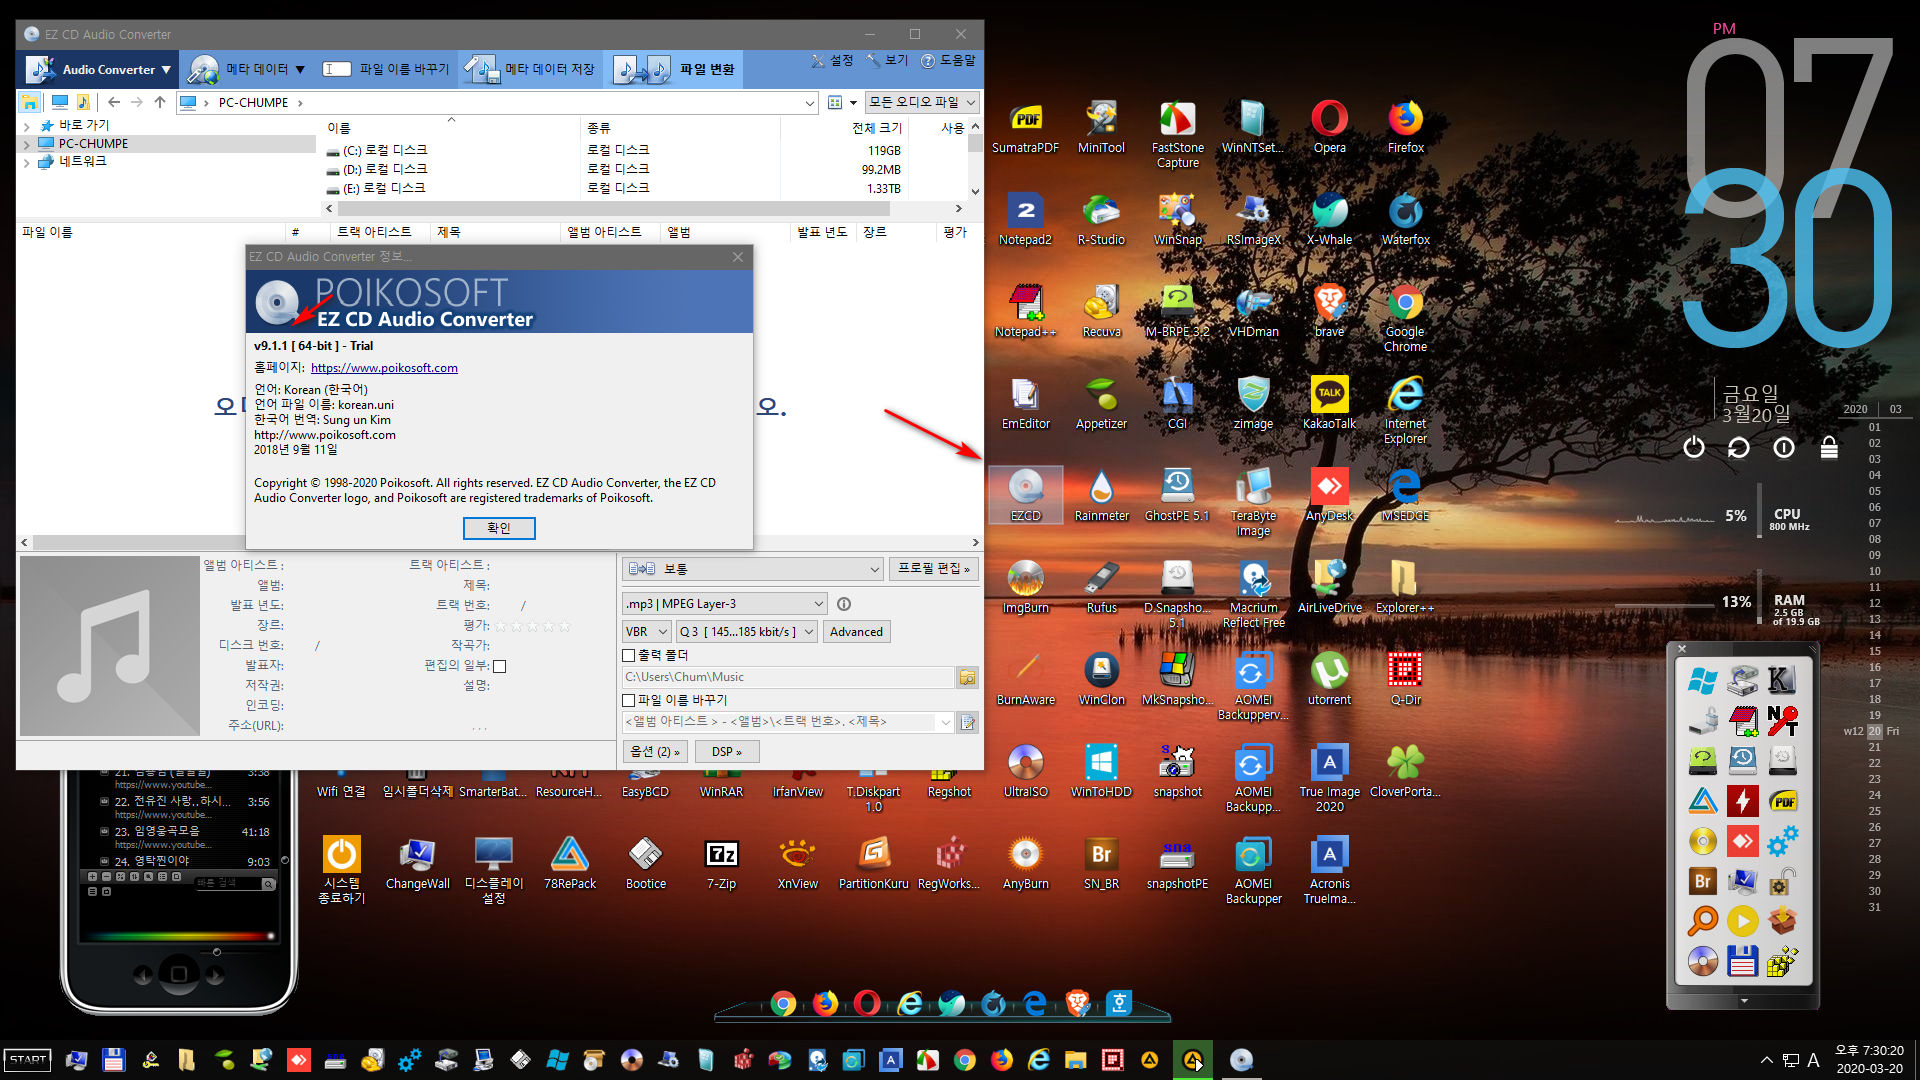Screen dimensions: 1920x1080
Task: Expand the 네트워크 tree node
Action: pyautogui.click(x=26, y=162)
